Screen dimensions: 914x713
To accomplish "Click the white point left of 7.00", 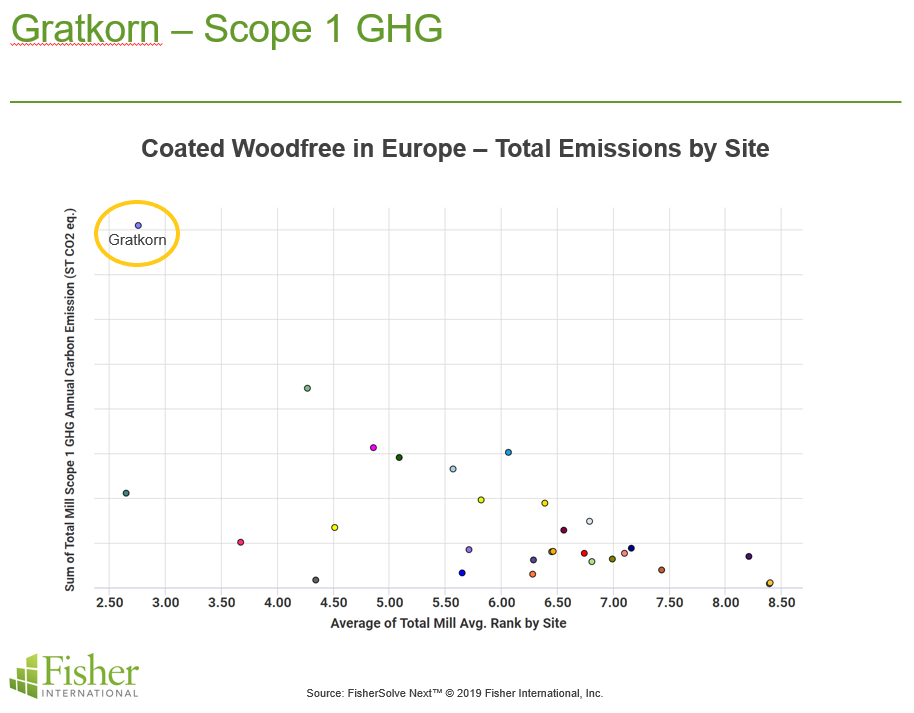I will (589, 521).
